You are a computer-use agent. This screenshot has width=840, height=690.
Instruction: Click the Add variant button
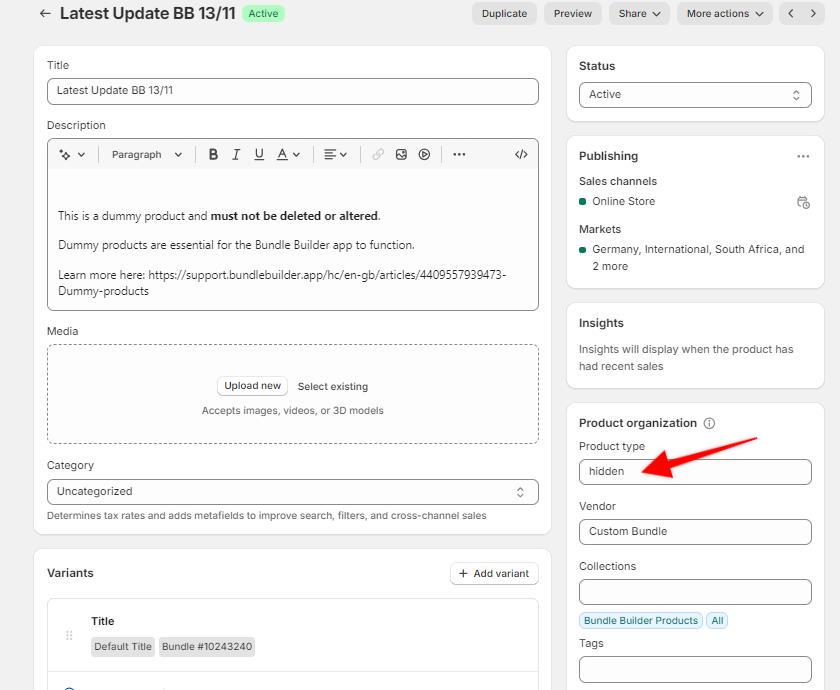point(494,574)
